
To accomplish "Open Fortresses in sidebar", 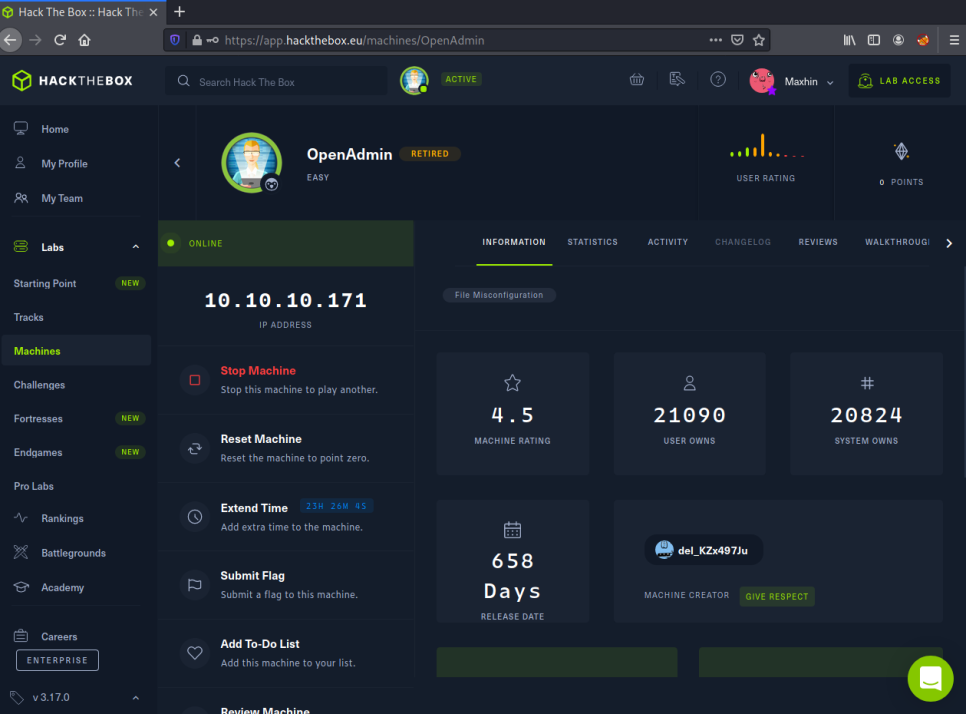I will point(38,419).
